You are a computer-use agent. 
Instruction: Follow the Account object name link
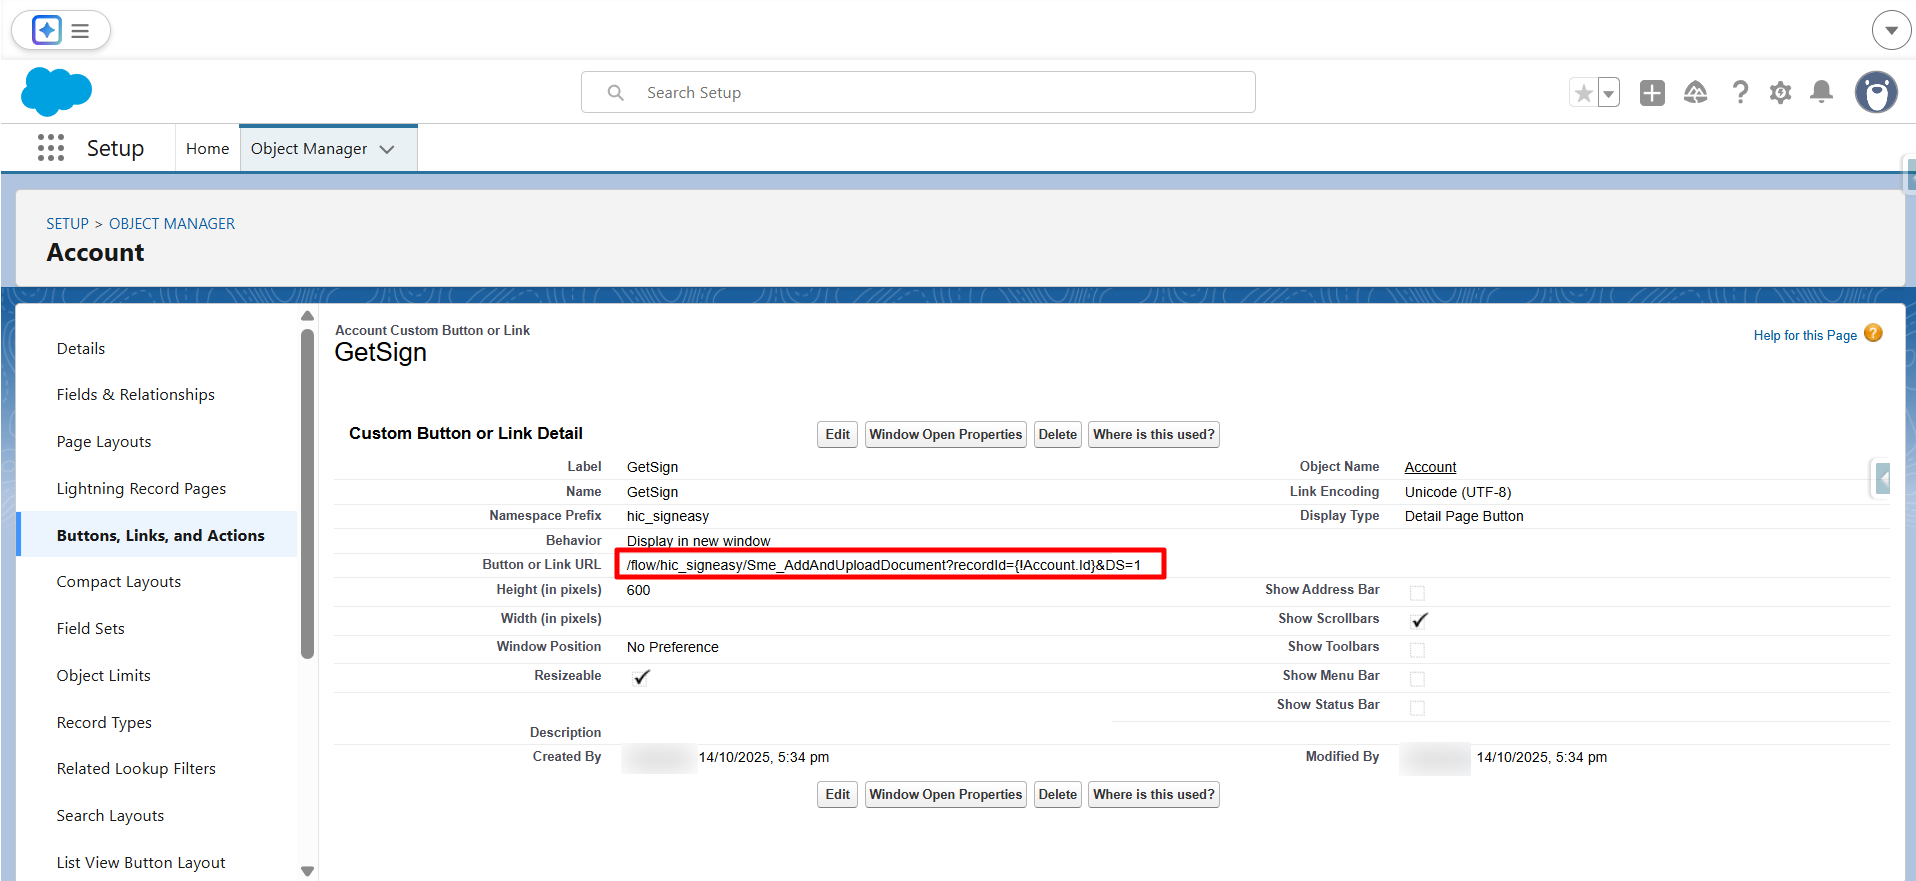click(1430, 467)
